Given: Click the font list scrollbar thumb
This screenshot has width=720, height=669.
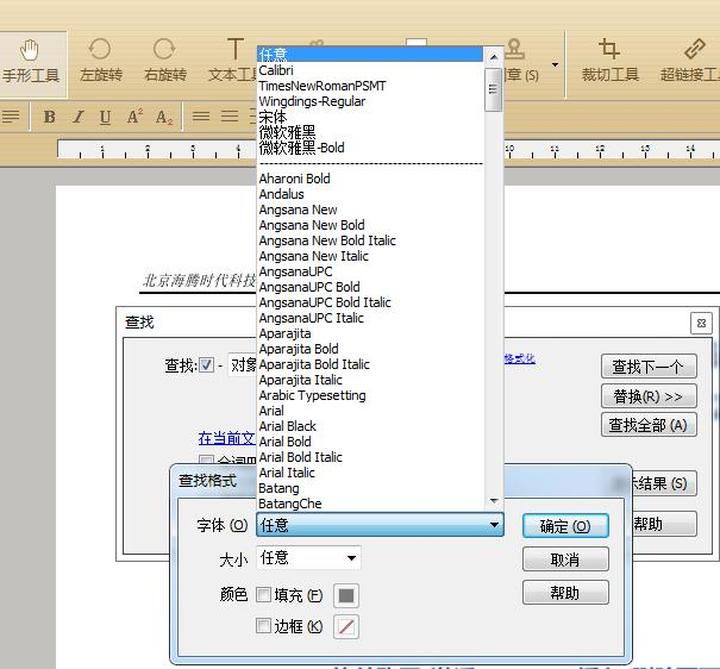Looking at the screenshot, I should point(494,90).
